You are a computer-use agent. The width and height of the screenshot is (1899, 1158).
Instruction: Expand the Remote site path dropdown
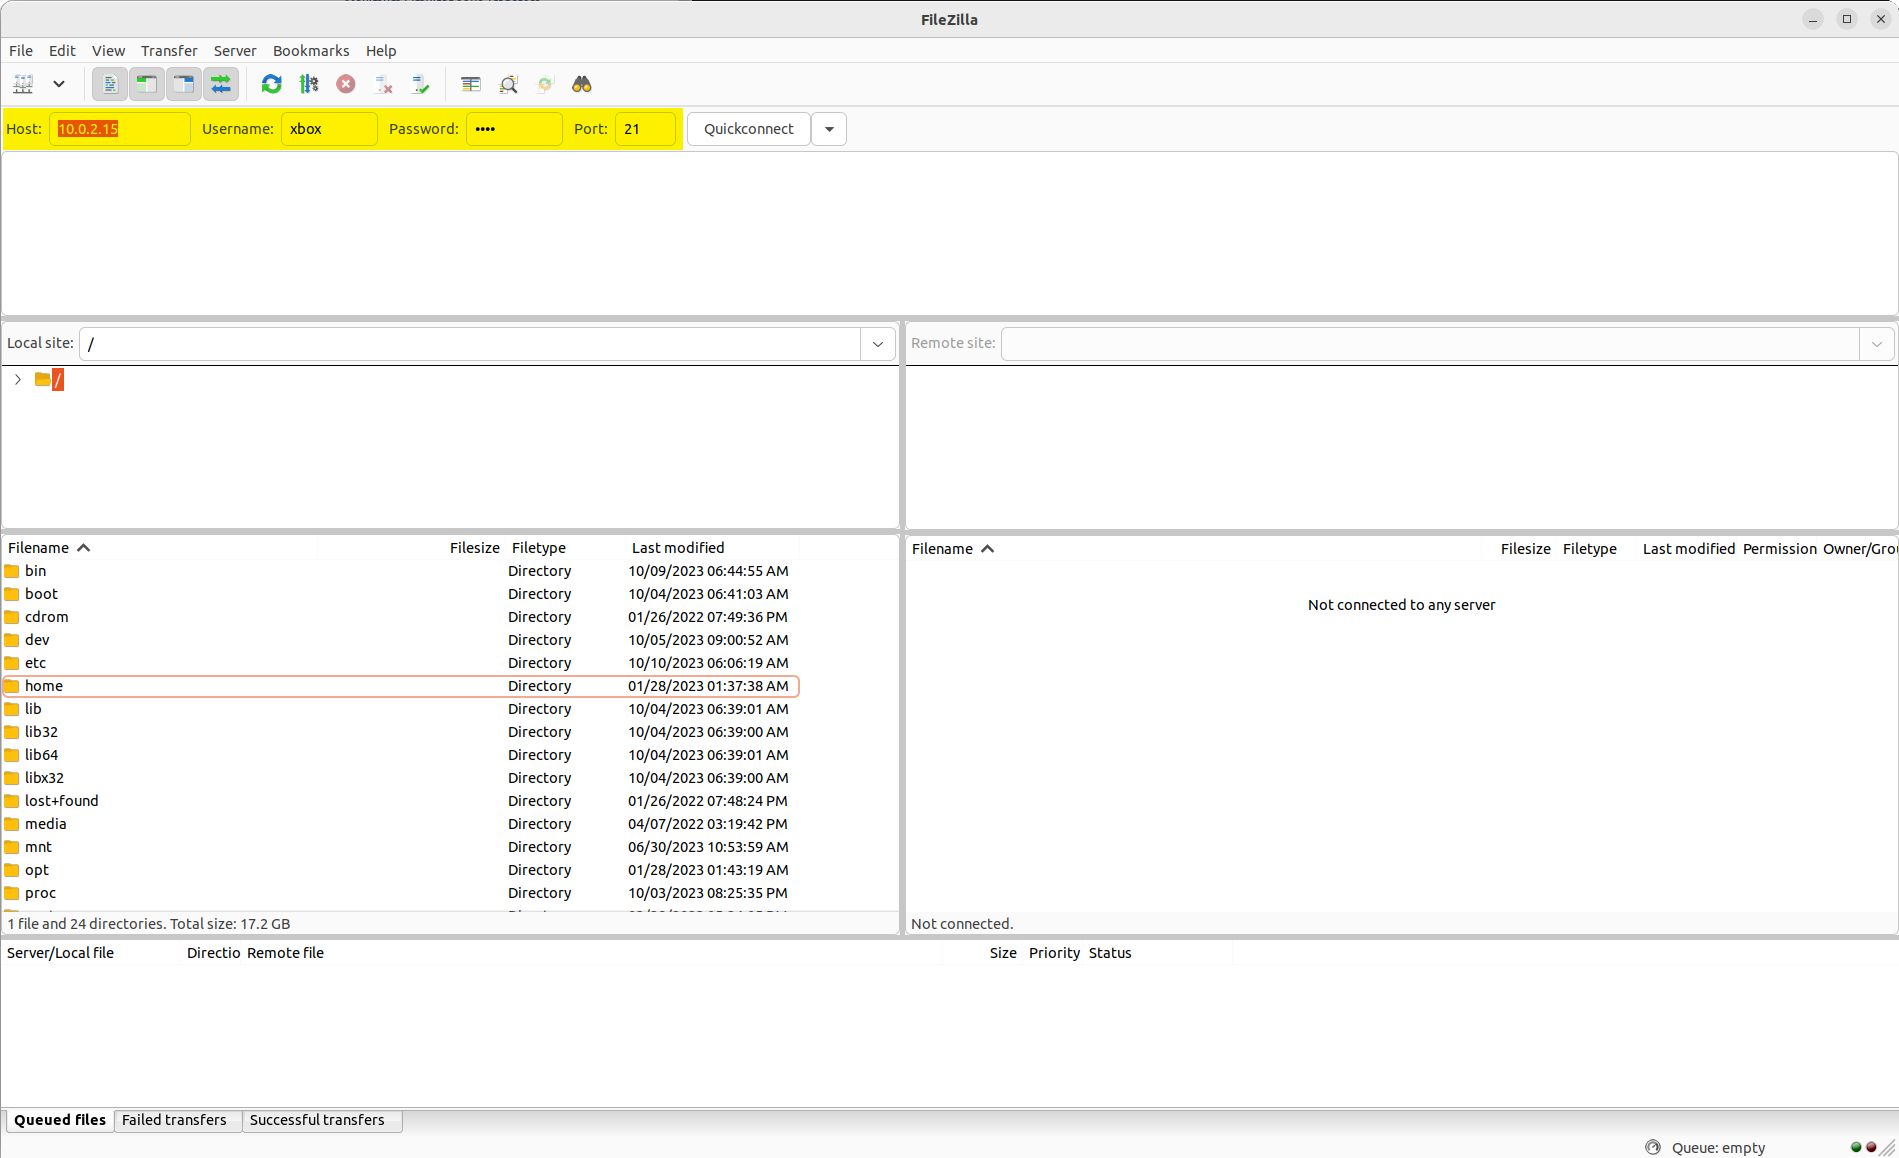(1876, 344)
